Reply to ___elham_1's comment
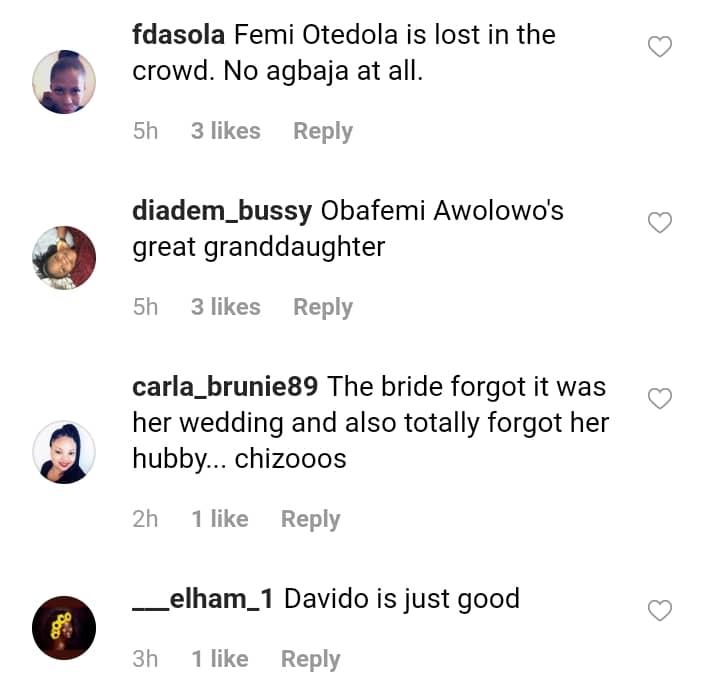The height and width of the screenshot is (691, 720). (310, 659)
